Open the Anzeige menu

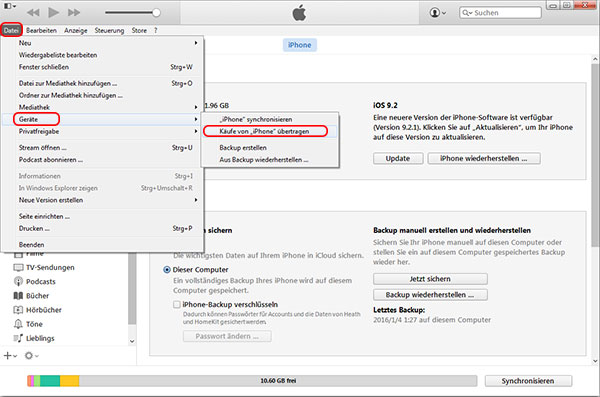[x=75, y=30]
